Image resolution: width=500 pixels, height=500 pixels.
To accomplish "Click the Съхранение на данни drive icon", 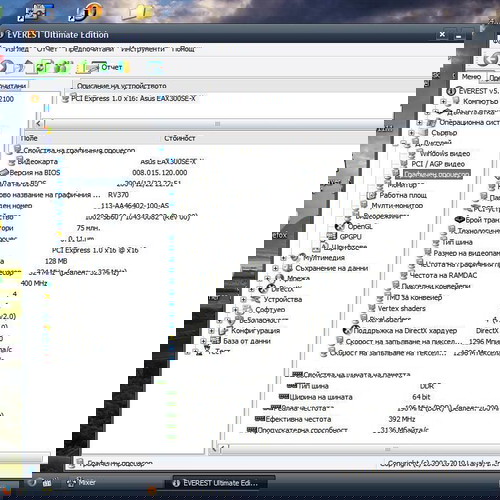I will click(287, 268).
